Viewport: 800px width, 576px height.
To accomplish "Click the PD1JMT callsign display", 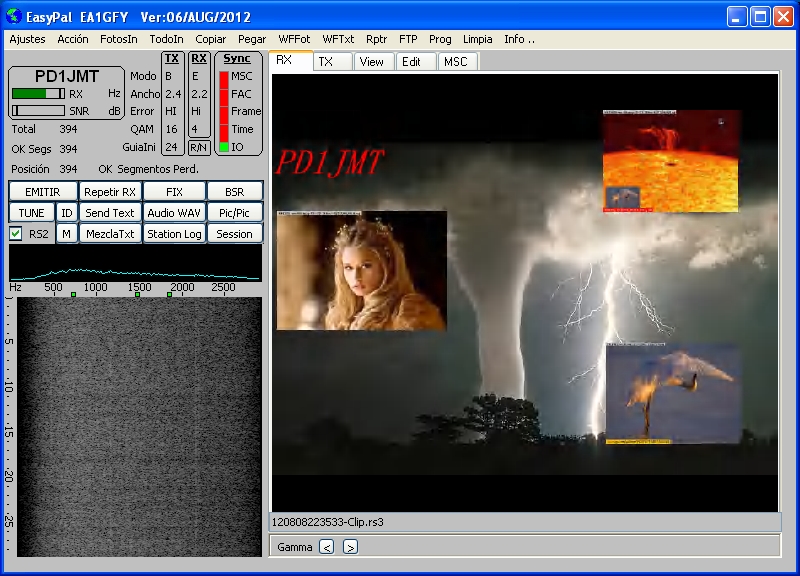I will 67,77.
